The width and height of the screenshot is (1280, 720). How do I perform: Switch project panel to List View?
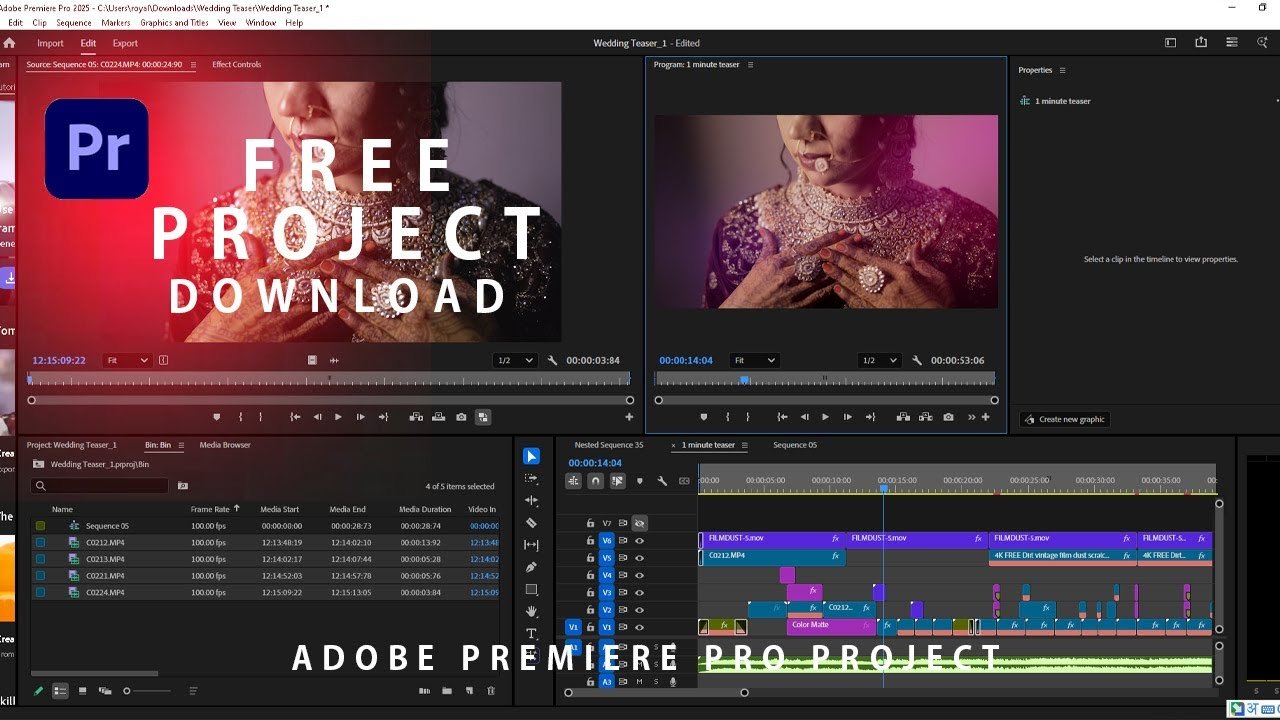(60, 691)
